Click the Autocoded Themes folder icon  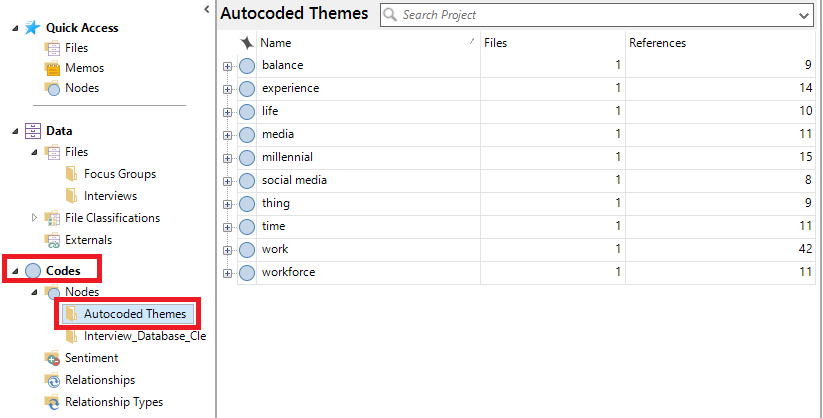point(71,314)
